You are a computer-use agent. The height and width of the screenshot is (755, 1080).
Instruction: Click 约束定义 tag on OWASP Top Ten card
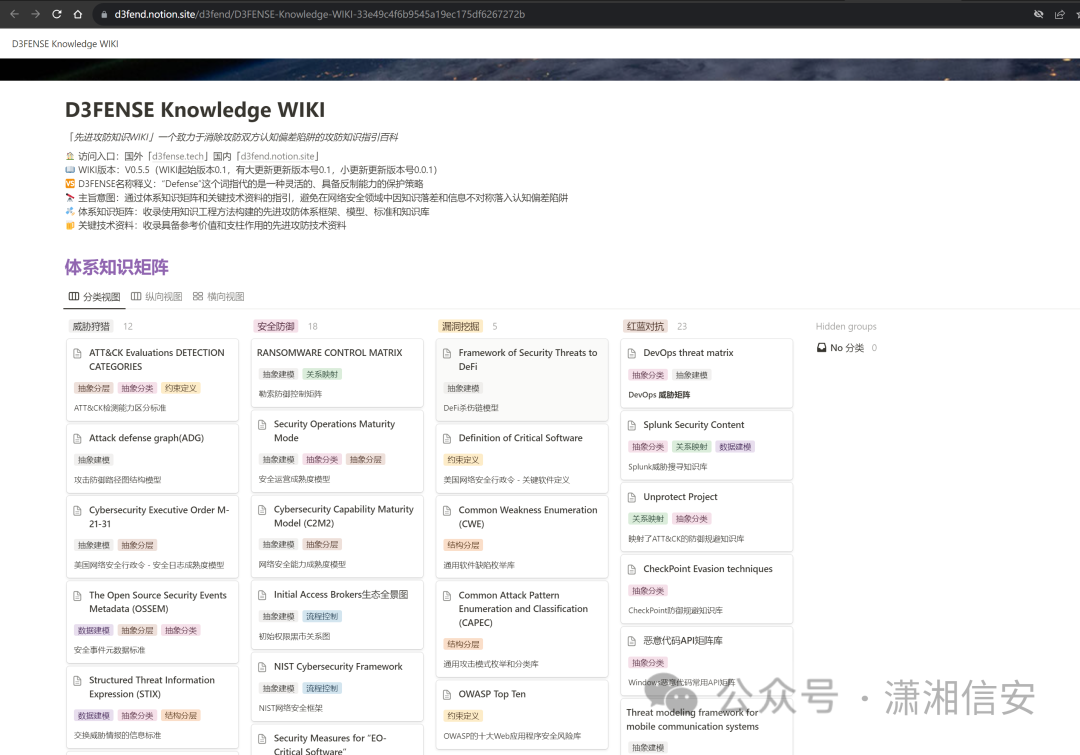(463, 716)
